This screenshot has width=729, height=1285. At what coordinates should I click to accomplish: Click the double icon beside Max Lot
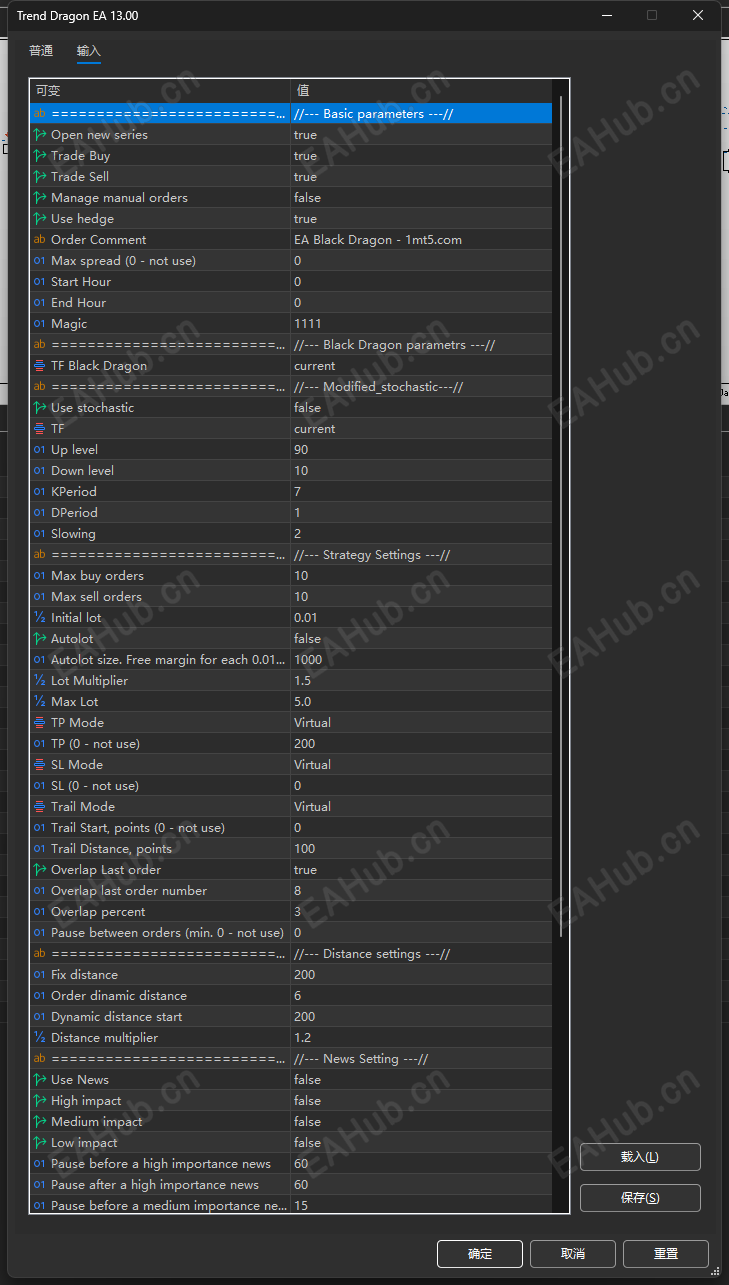pos(40,702)
